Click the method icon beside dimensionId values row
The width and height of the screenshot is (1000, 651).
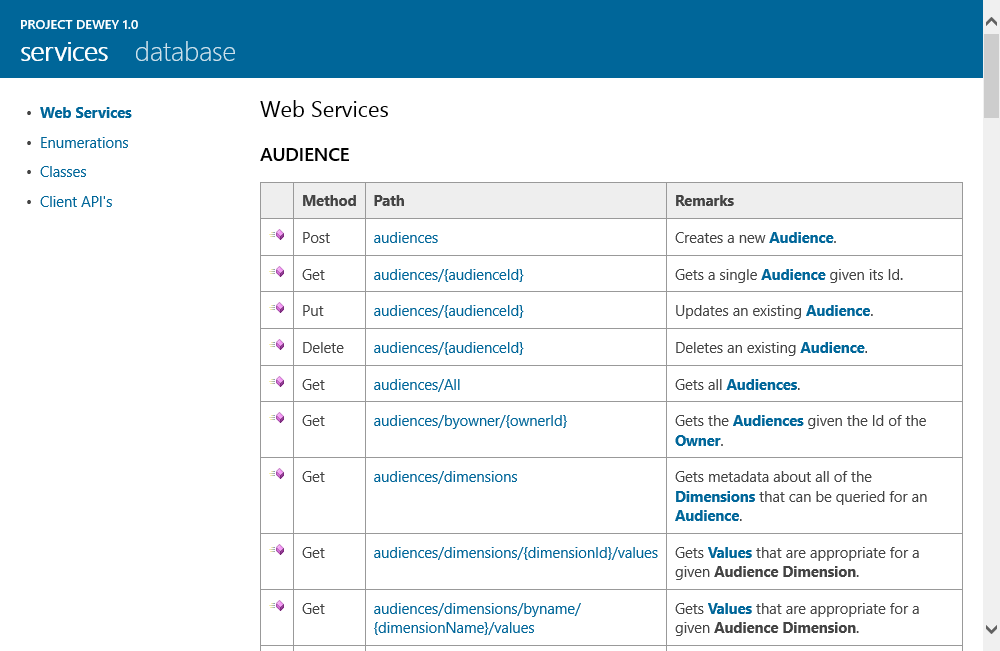click(x=277, y=551)
